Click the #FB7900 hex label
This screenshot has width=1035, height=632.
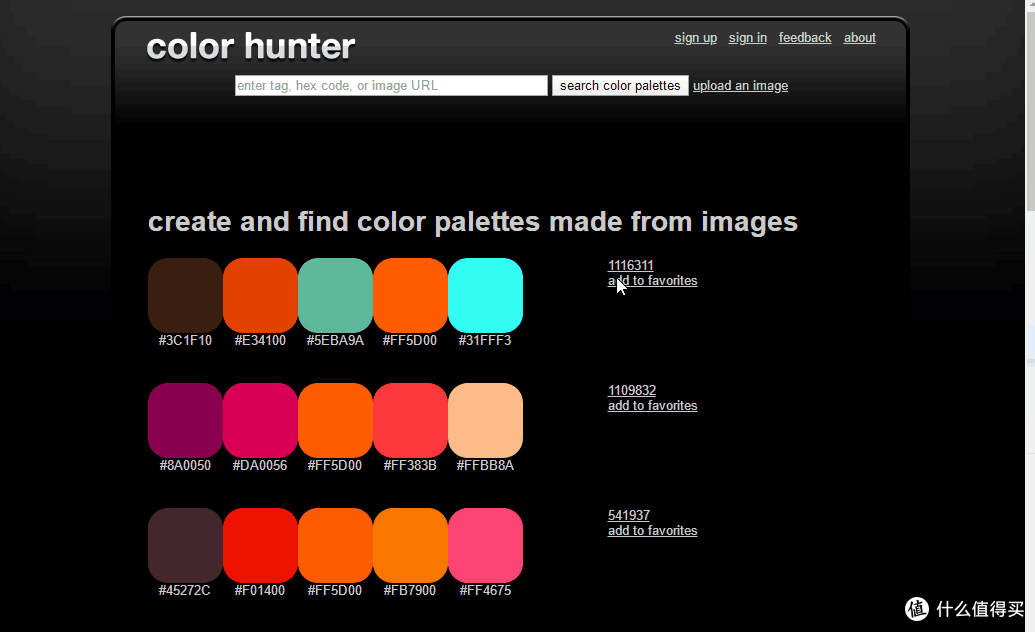[409, 590]
